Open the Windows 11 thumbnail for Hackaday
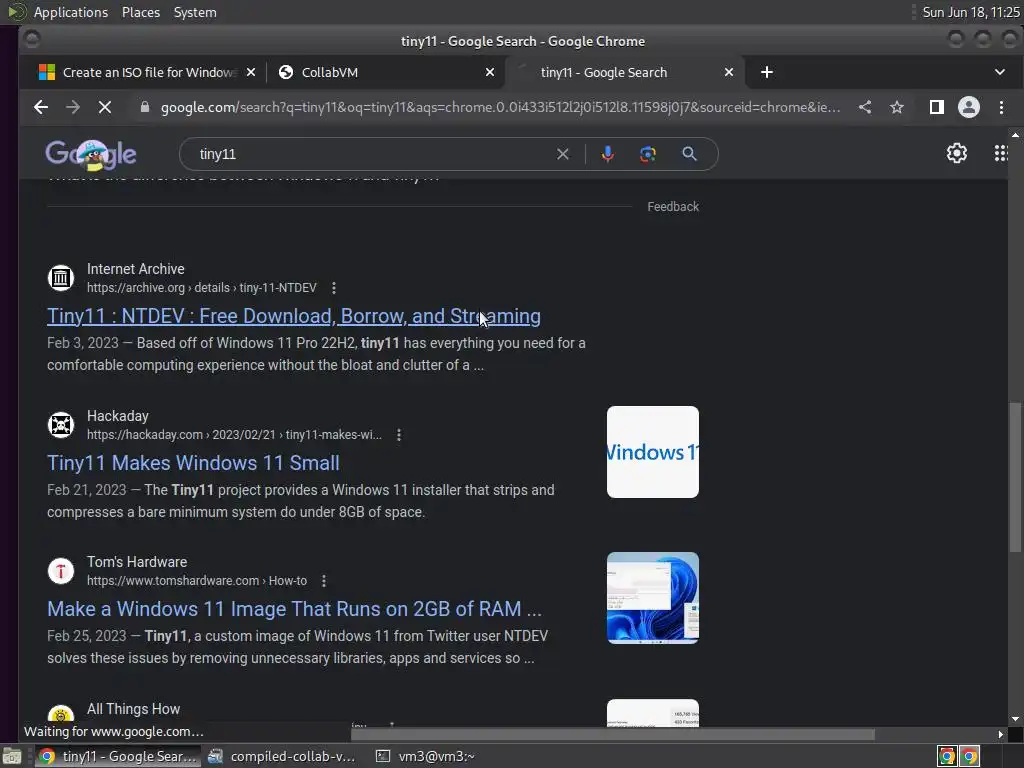Viewport: 1024px width, 768px height. coord(652,452)
